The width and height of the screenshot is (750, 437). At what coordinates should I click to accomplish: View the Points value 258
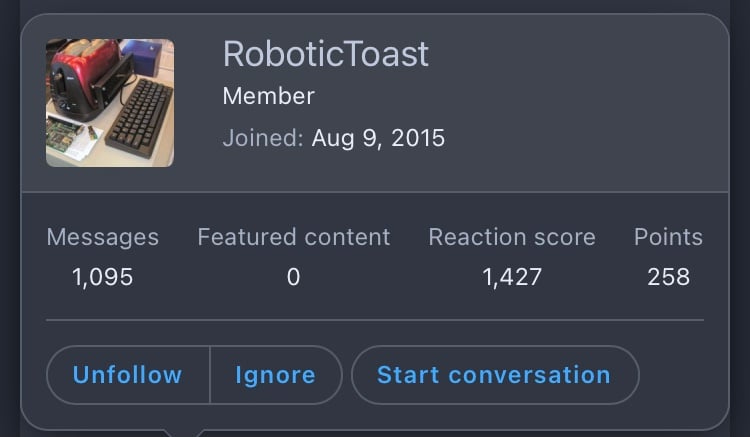668,277
